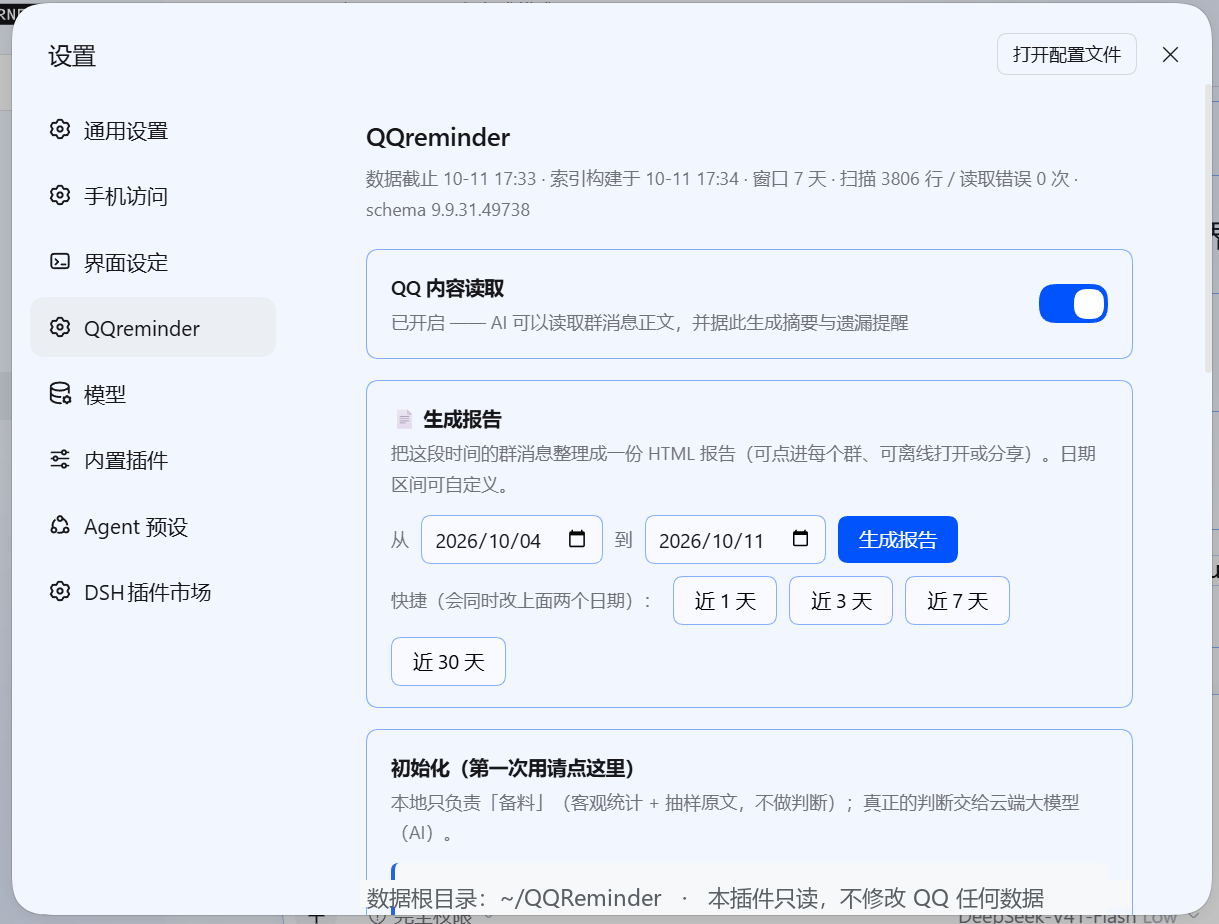The height and width of the screenshot is (924, 1219).
Task: Open 内置插件 settings
Action: 153,460
